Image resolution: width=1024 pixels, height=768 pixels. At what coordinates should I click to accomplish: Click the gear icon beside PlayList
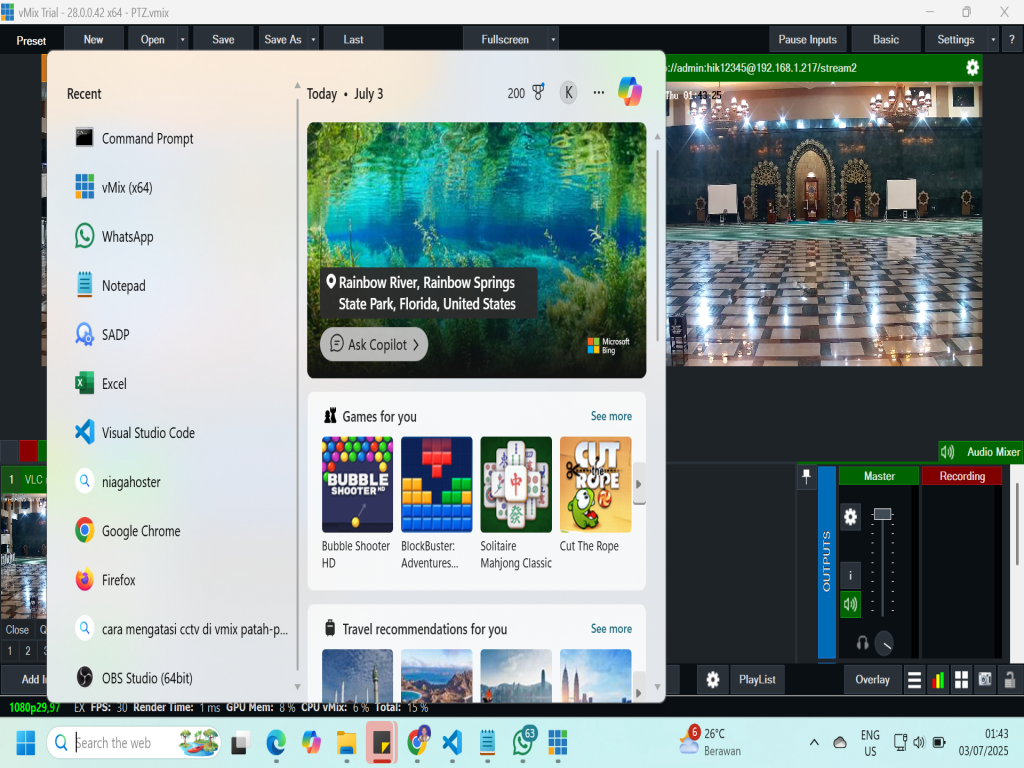tap(712, 680)
